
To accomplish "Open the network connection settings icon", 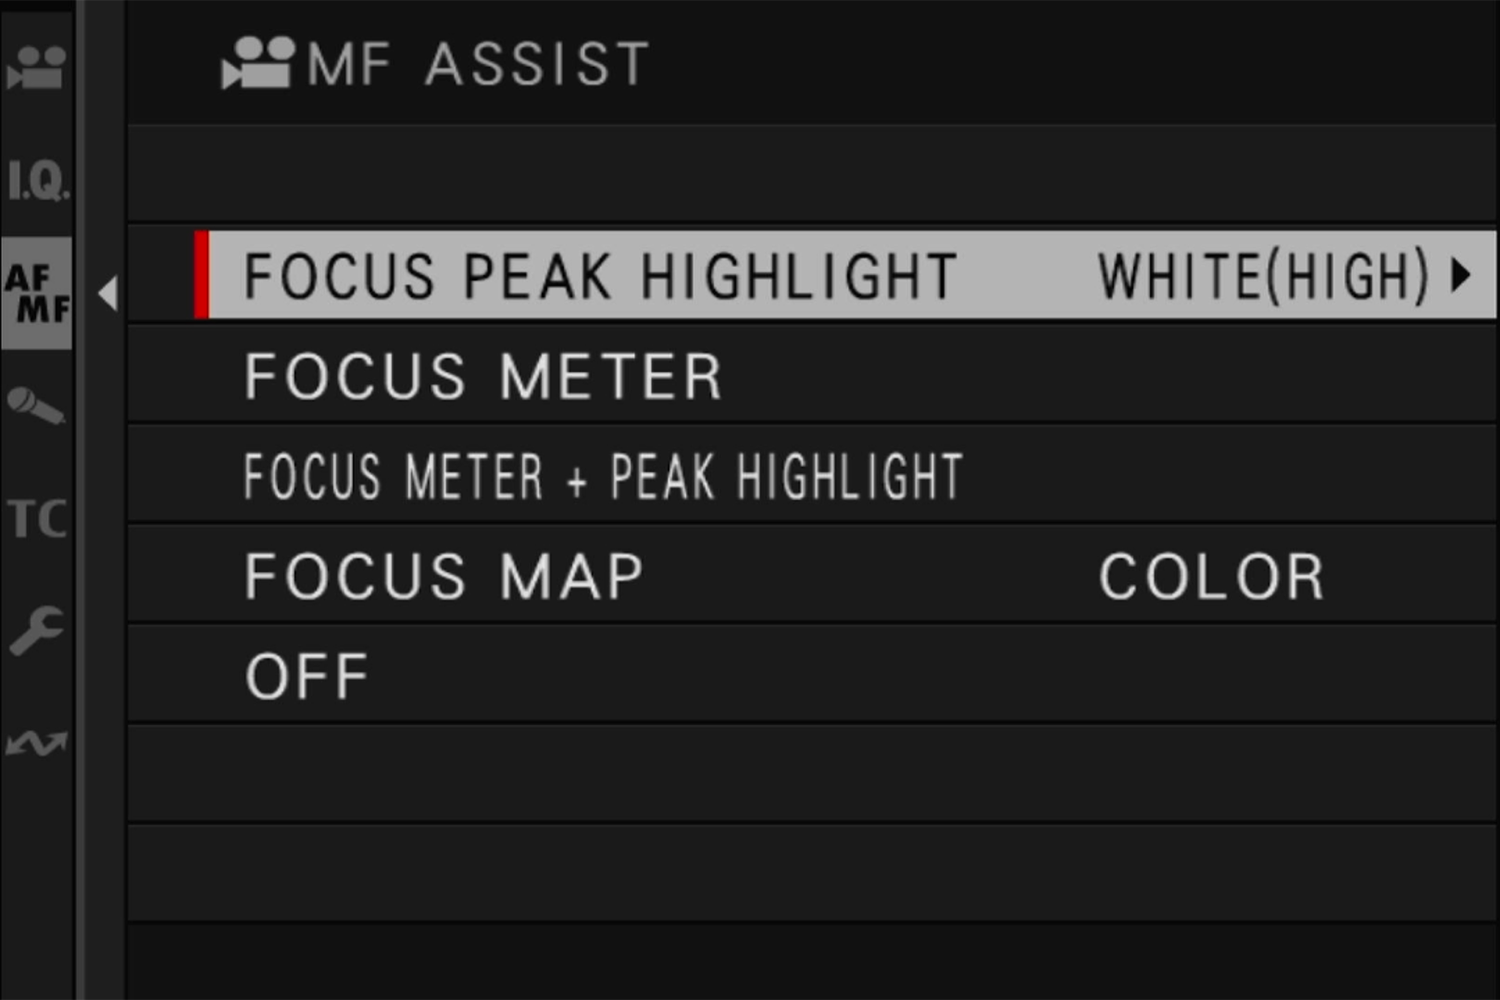I will [36, 743].
